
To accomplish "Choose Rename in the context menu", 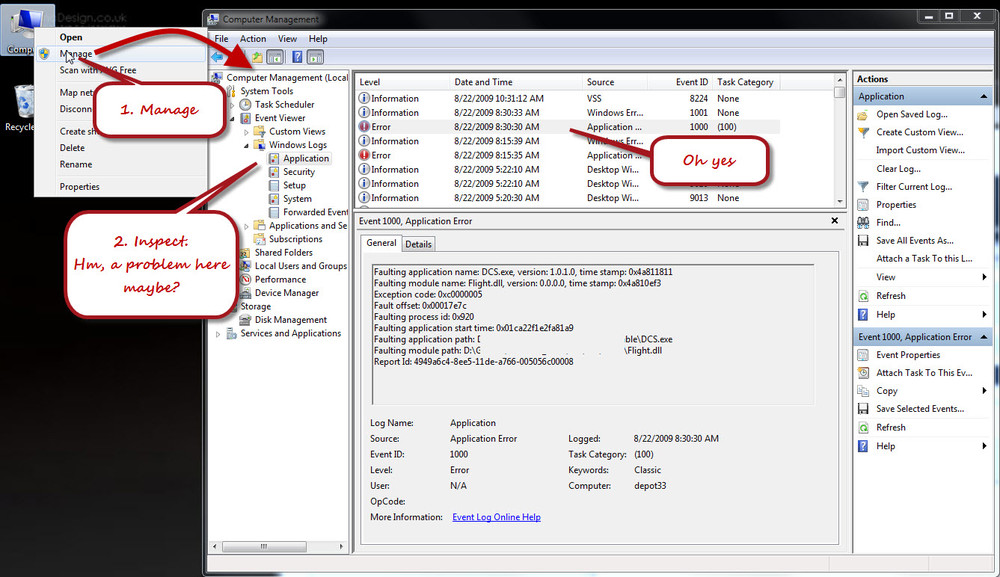I will [x=76, y=164].
